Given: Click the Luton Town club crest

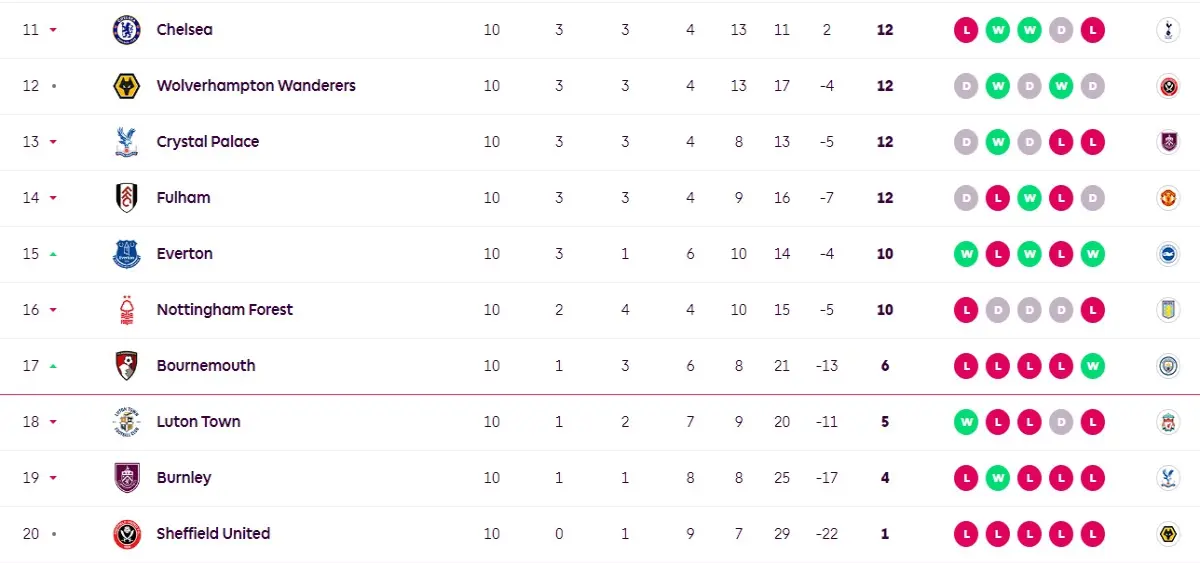Looking at the screenshot, I should coord(127,422).
